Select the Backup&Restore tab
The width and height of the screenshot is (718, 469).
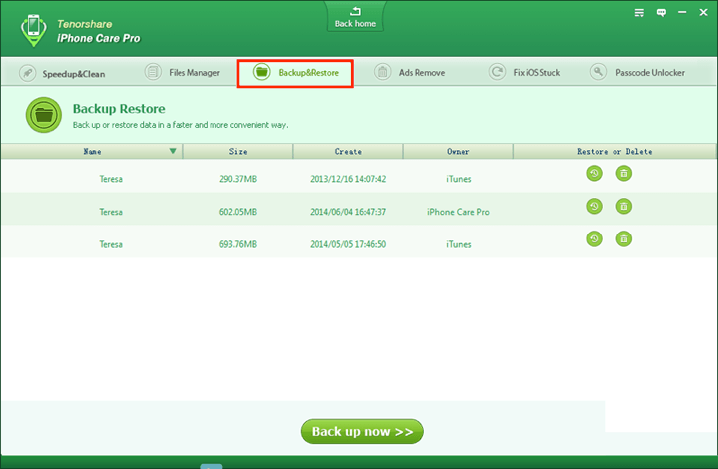coord(295,73)
